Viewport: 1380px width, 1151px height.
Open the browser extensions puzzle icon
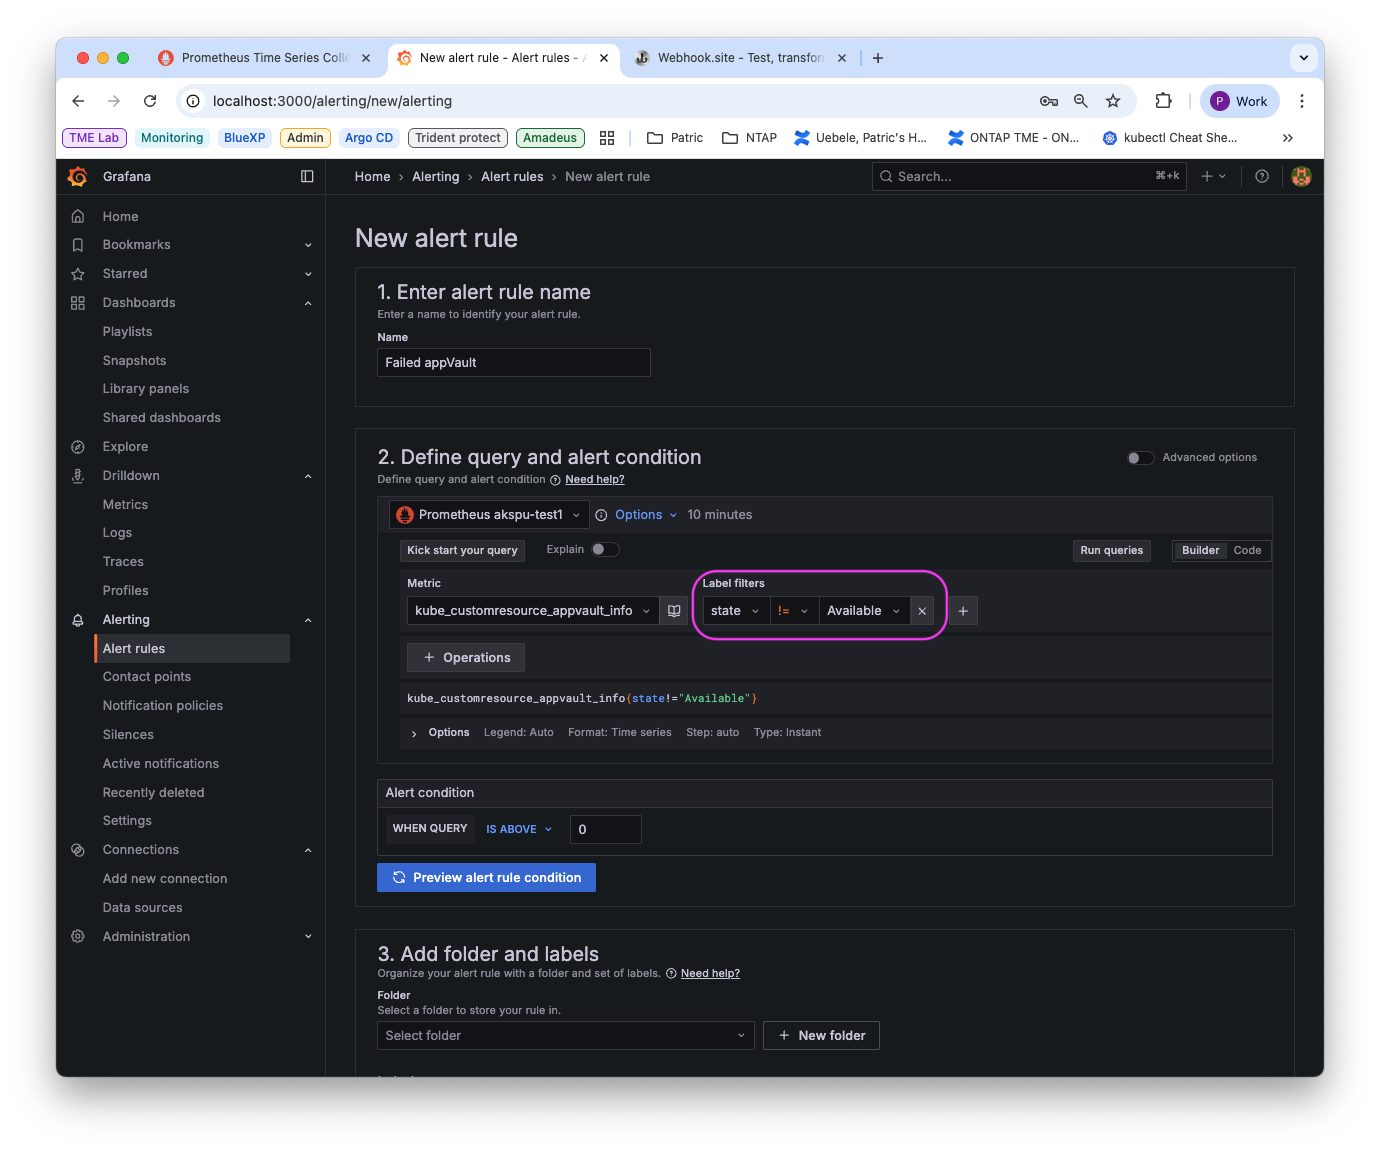pos(1163,101)
